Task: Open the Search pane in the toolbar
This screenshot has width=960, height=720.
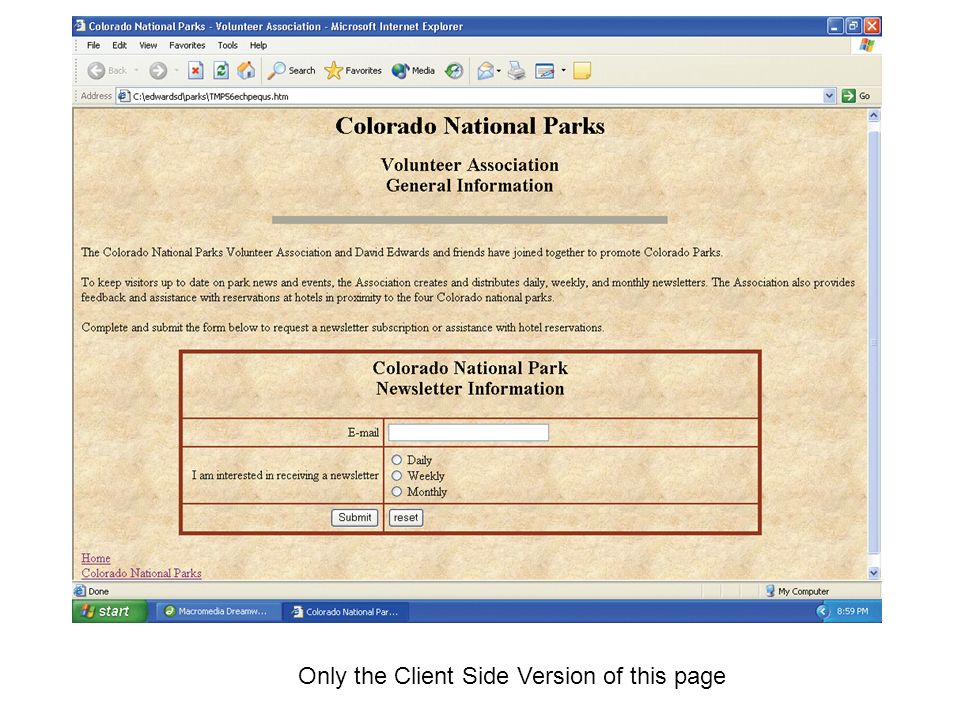Action: tap(291, 71)
